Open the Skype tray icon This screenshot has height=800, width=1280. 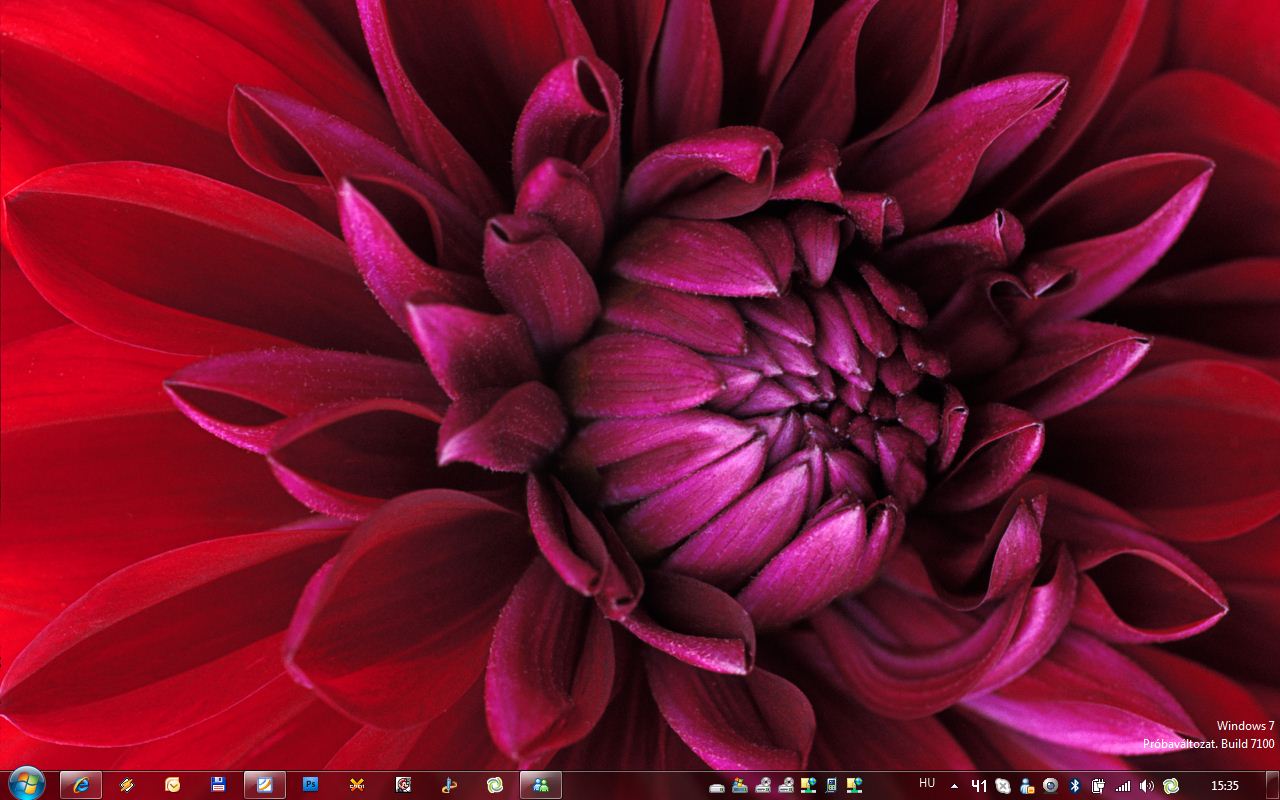(x=1003, y=786)
